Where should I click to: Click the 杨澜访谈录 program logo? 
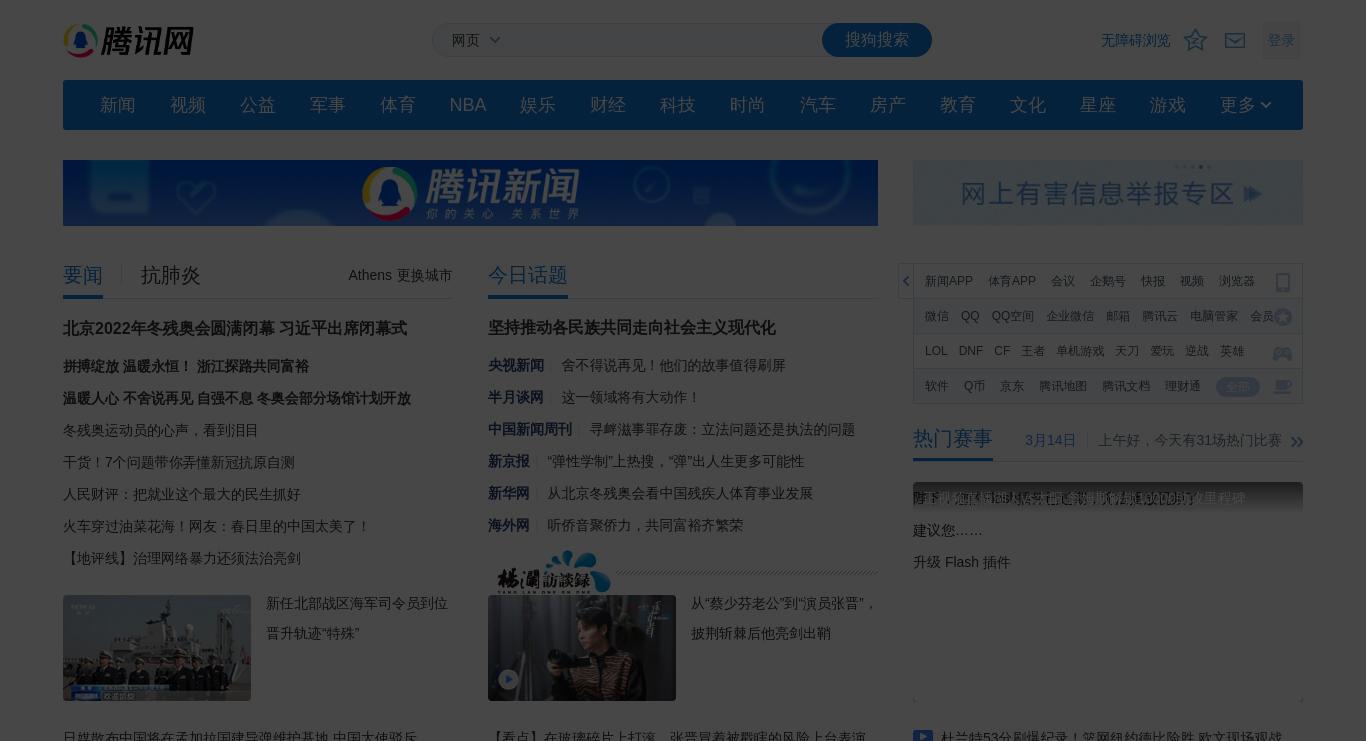(x=555, y=573)
